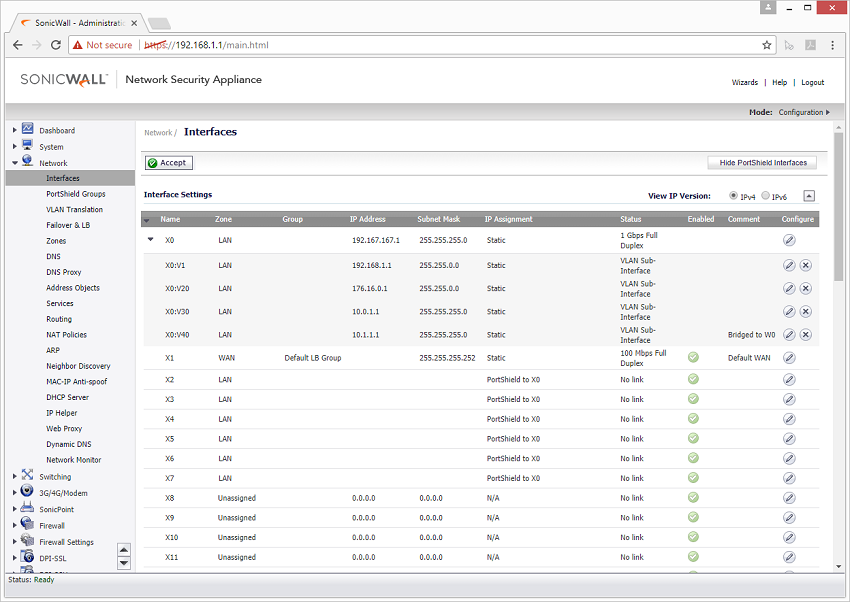This screenshot has width=850, height=602.
Task: Open the Mode Configuration switcher
Action: (804, 112)
